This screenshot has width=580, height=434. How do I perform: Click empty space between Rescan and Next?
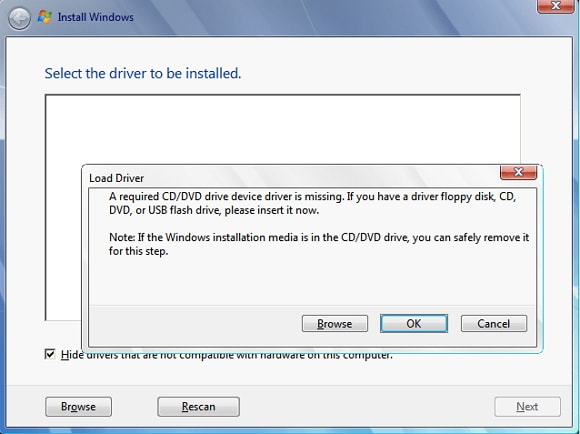coord(366,407)
